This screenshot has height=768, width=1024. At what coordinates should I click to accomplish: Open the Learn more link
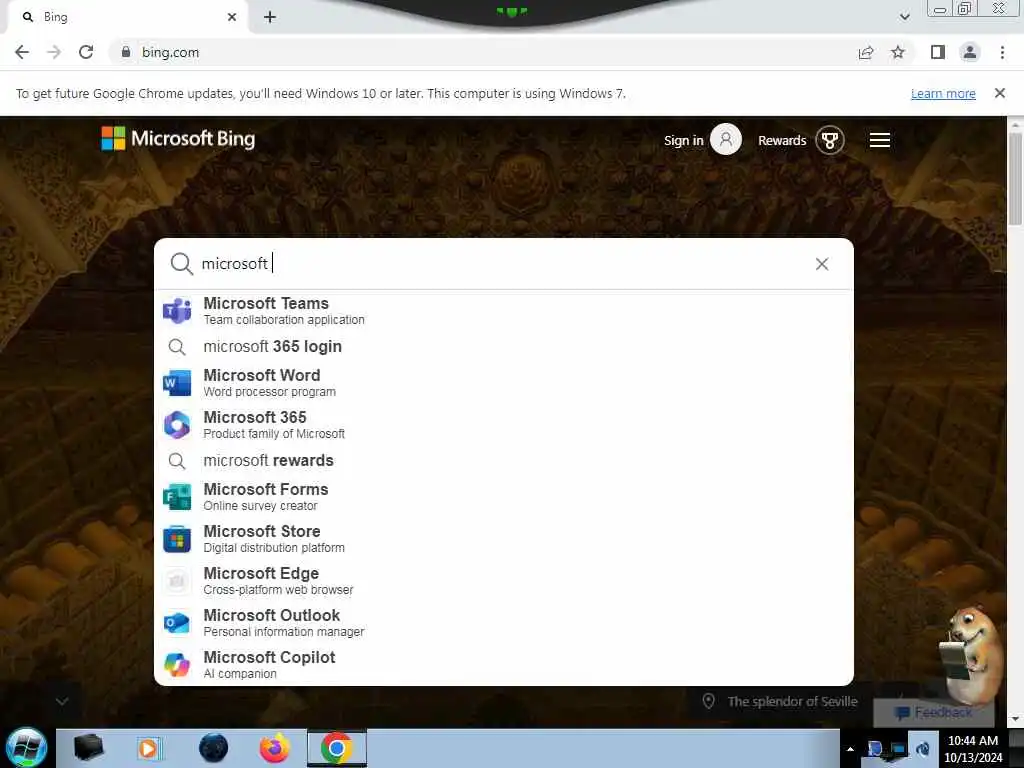[943, 93]
